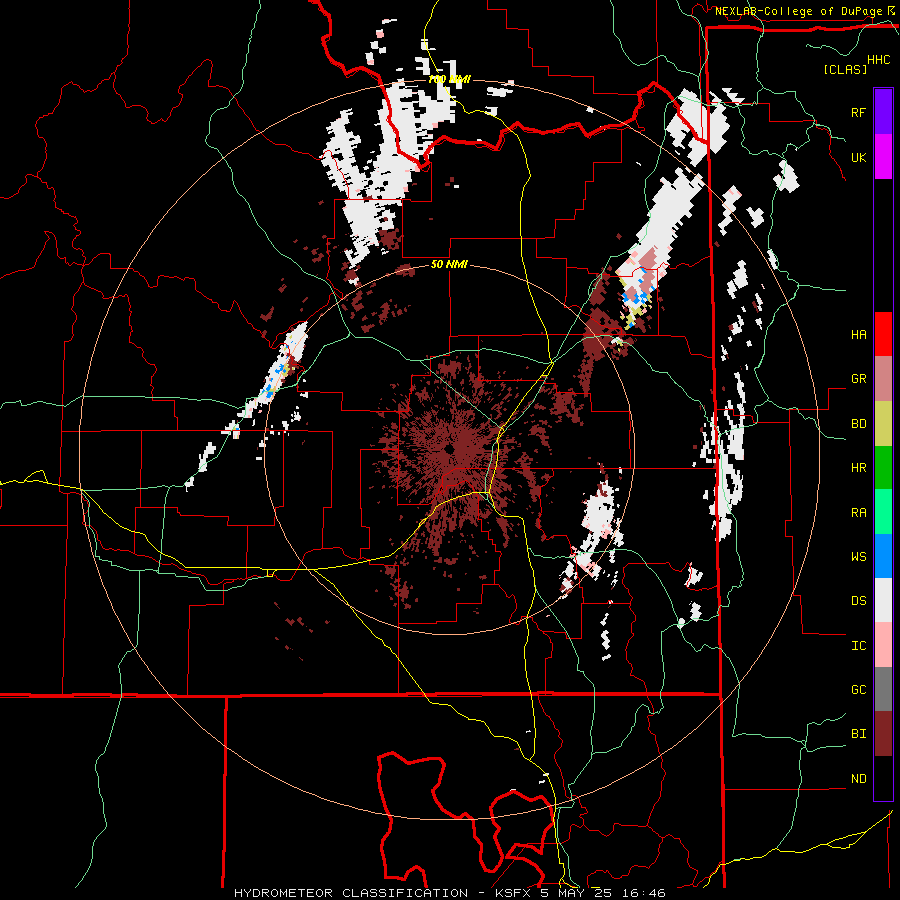
Task: Select the pink IC ice crystals swatch
Action: tap(883, 645)
